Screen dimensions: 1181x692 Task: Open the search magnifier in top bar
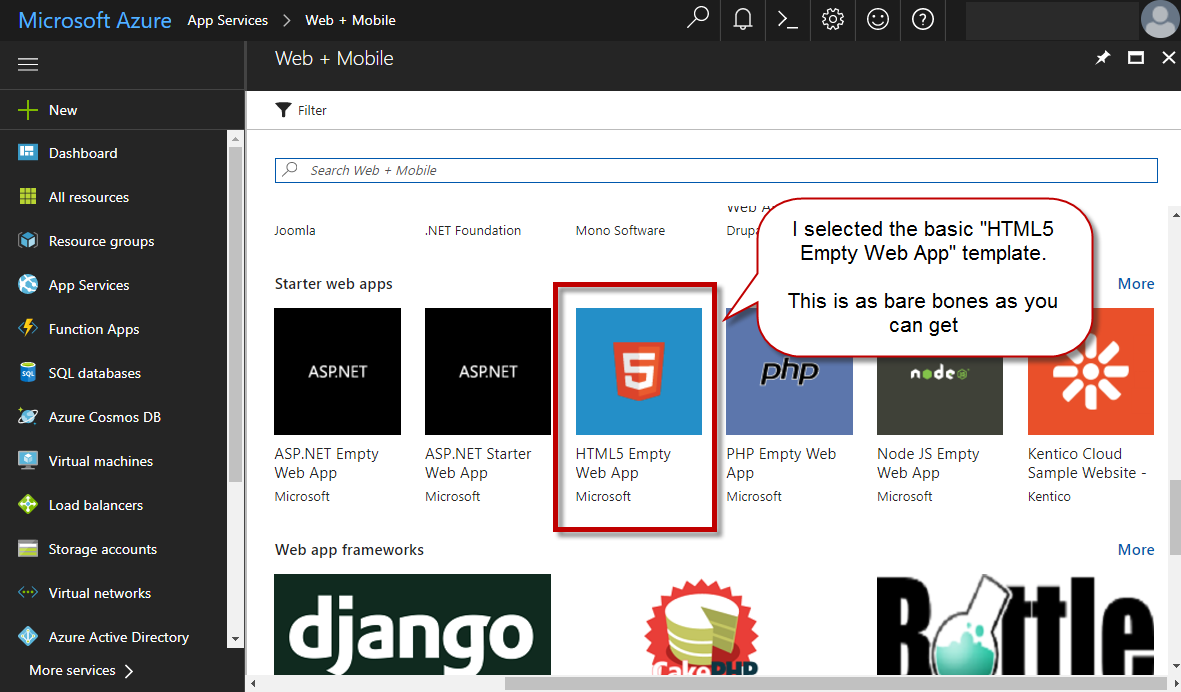(x=698, y=18)
